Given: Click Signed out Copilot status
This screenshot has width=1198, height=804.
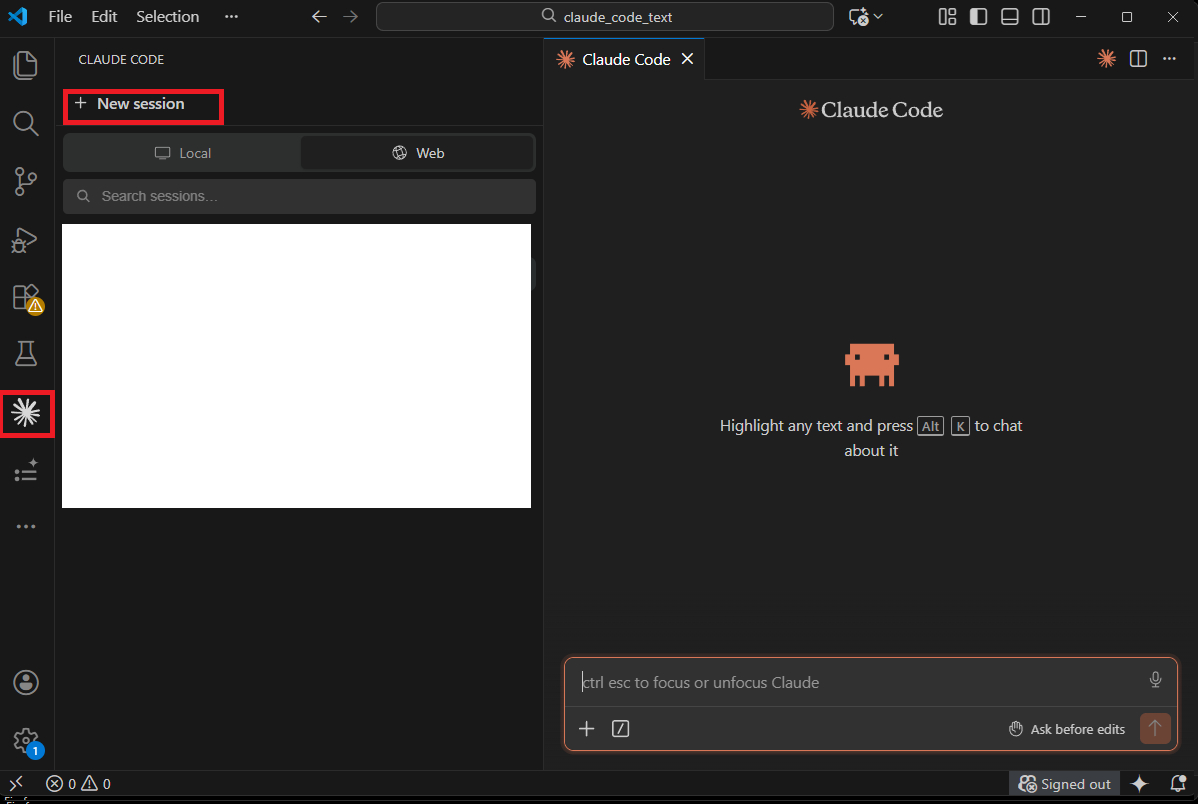Looking at the screenshot, I should pyautogui.click(x=1064, y=783).
